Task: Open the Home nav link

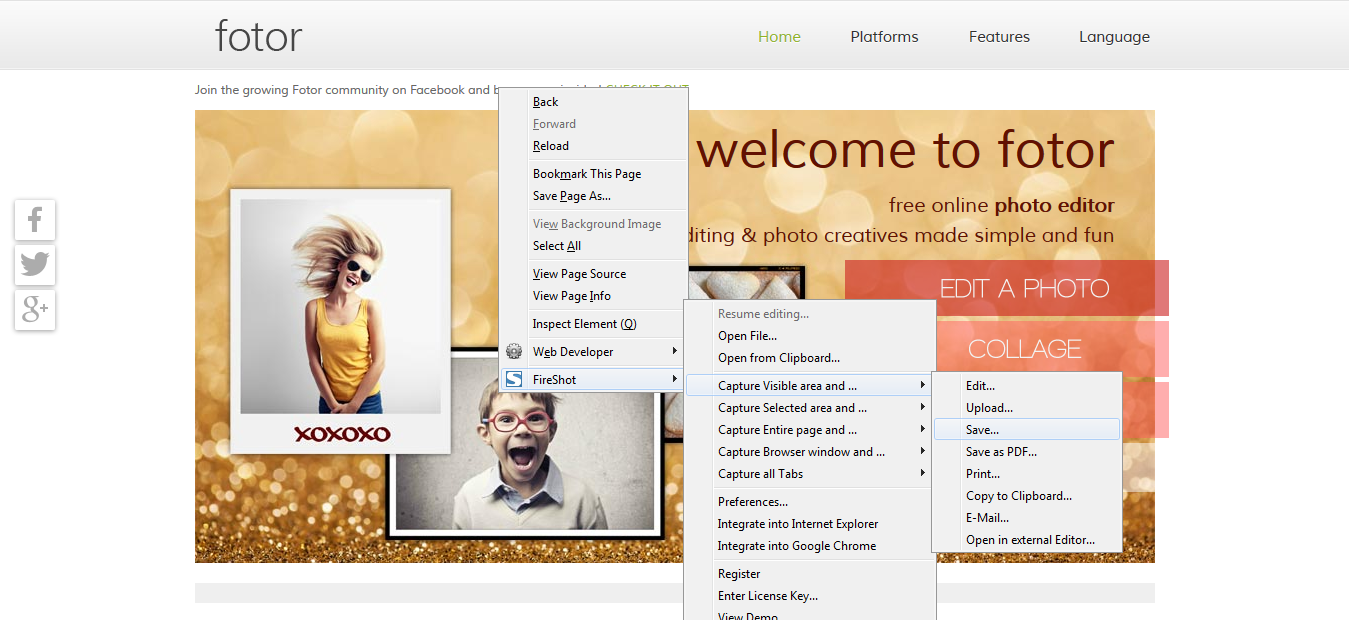Action: [779, 37]
